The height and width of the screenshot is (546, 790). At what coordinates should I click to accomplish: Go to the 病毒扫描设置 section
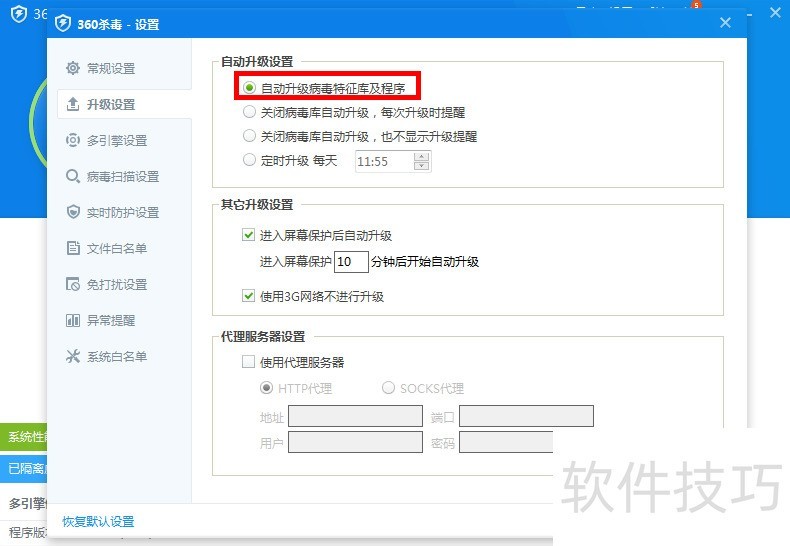(124, 176)
